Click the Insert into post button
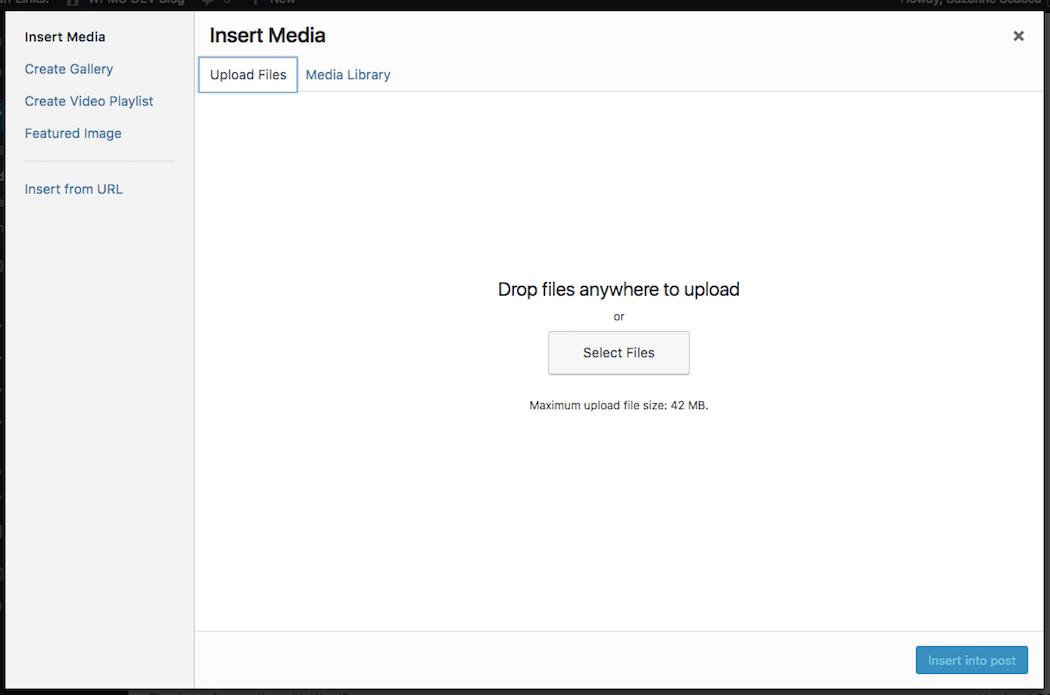Viewport: 1050px width, 695px height. 971,660
